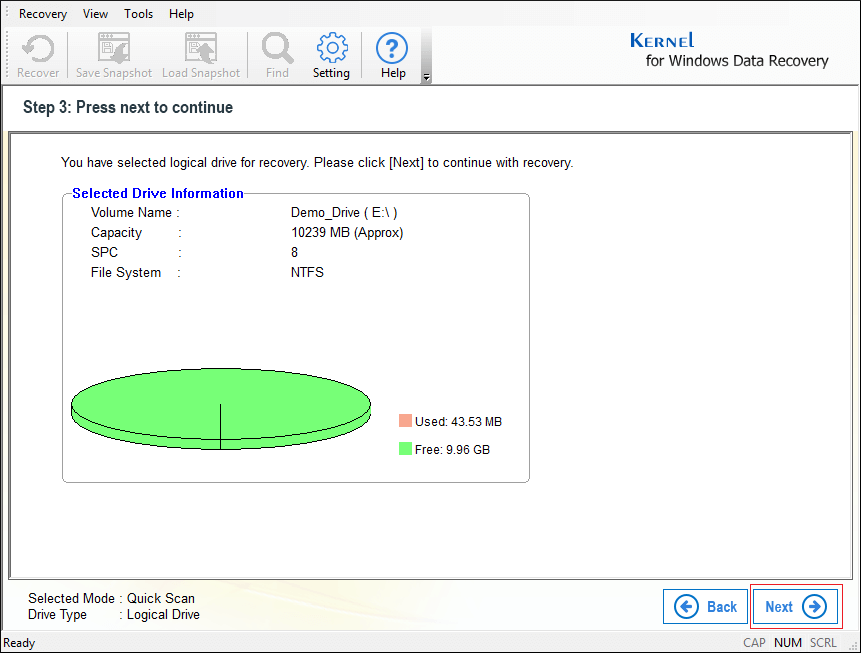
Task: Click the Free space green swatch
Action: click(x=405, y=449)
